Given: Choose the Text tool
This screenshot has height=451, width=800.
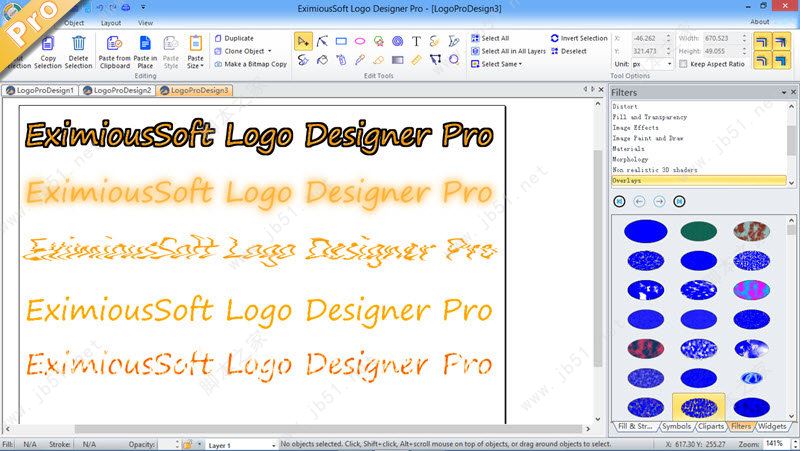Looking at the screenshot, I should [416, 41].
